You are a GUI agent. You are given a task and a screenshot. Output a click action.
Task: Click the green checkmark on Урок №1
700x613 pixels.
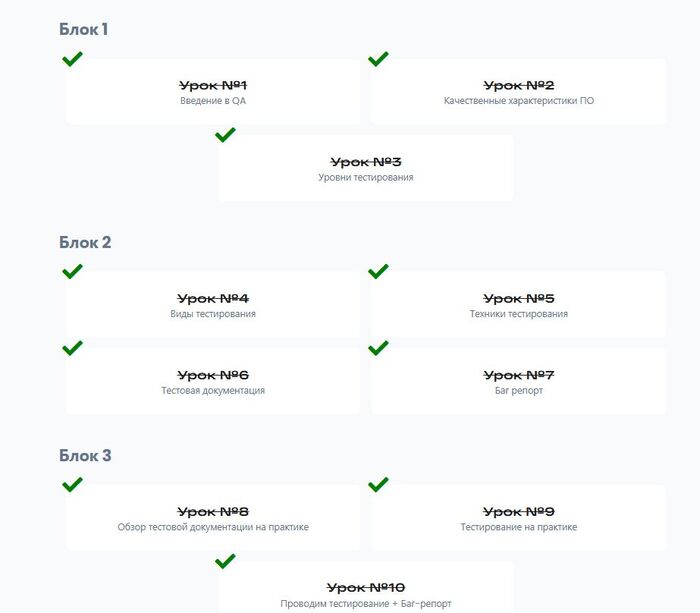(73, 59)
